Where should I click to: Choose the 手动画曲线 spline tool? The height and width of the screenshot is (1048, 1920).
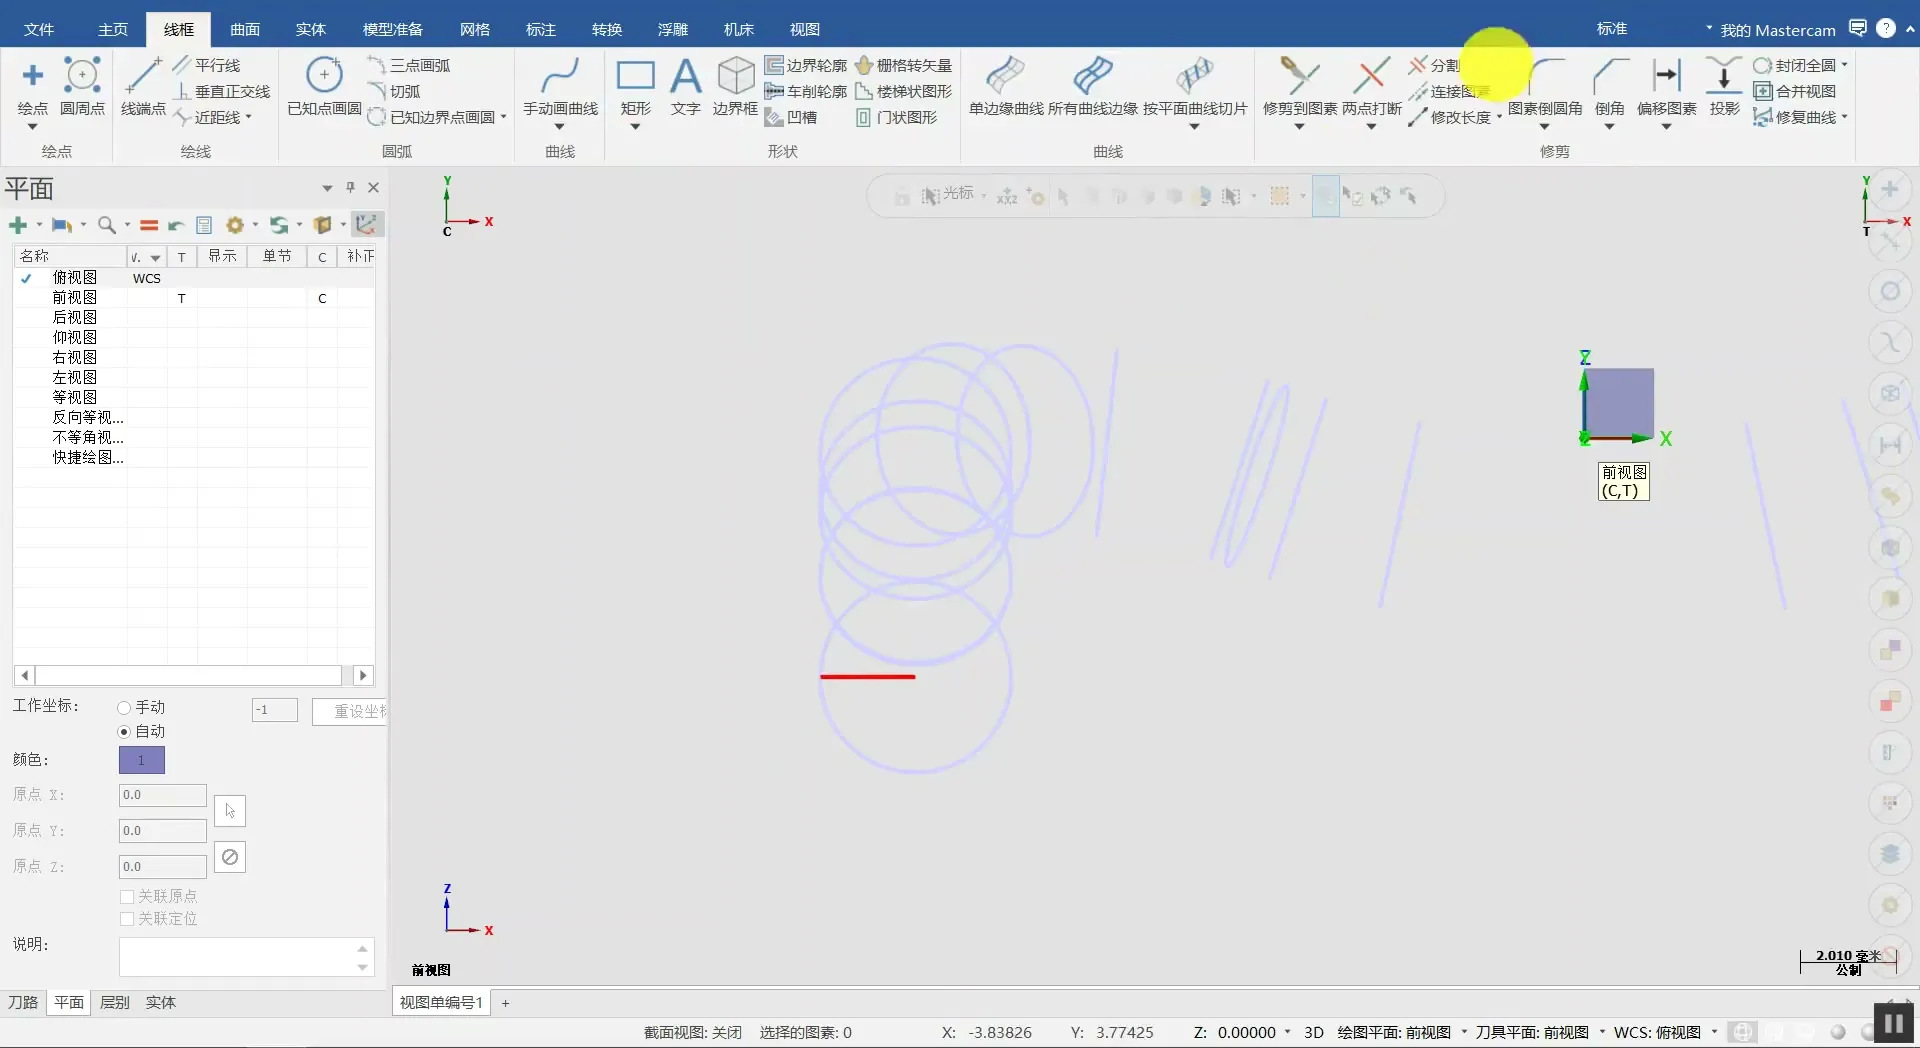[x=560, y=85]
